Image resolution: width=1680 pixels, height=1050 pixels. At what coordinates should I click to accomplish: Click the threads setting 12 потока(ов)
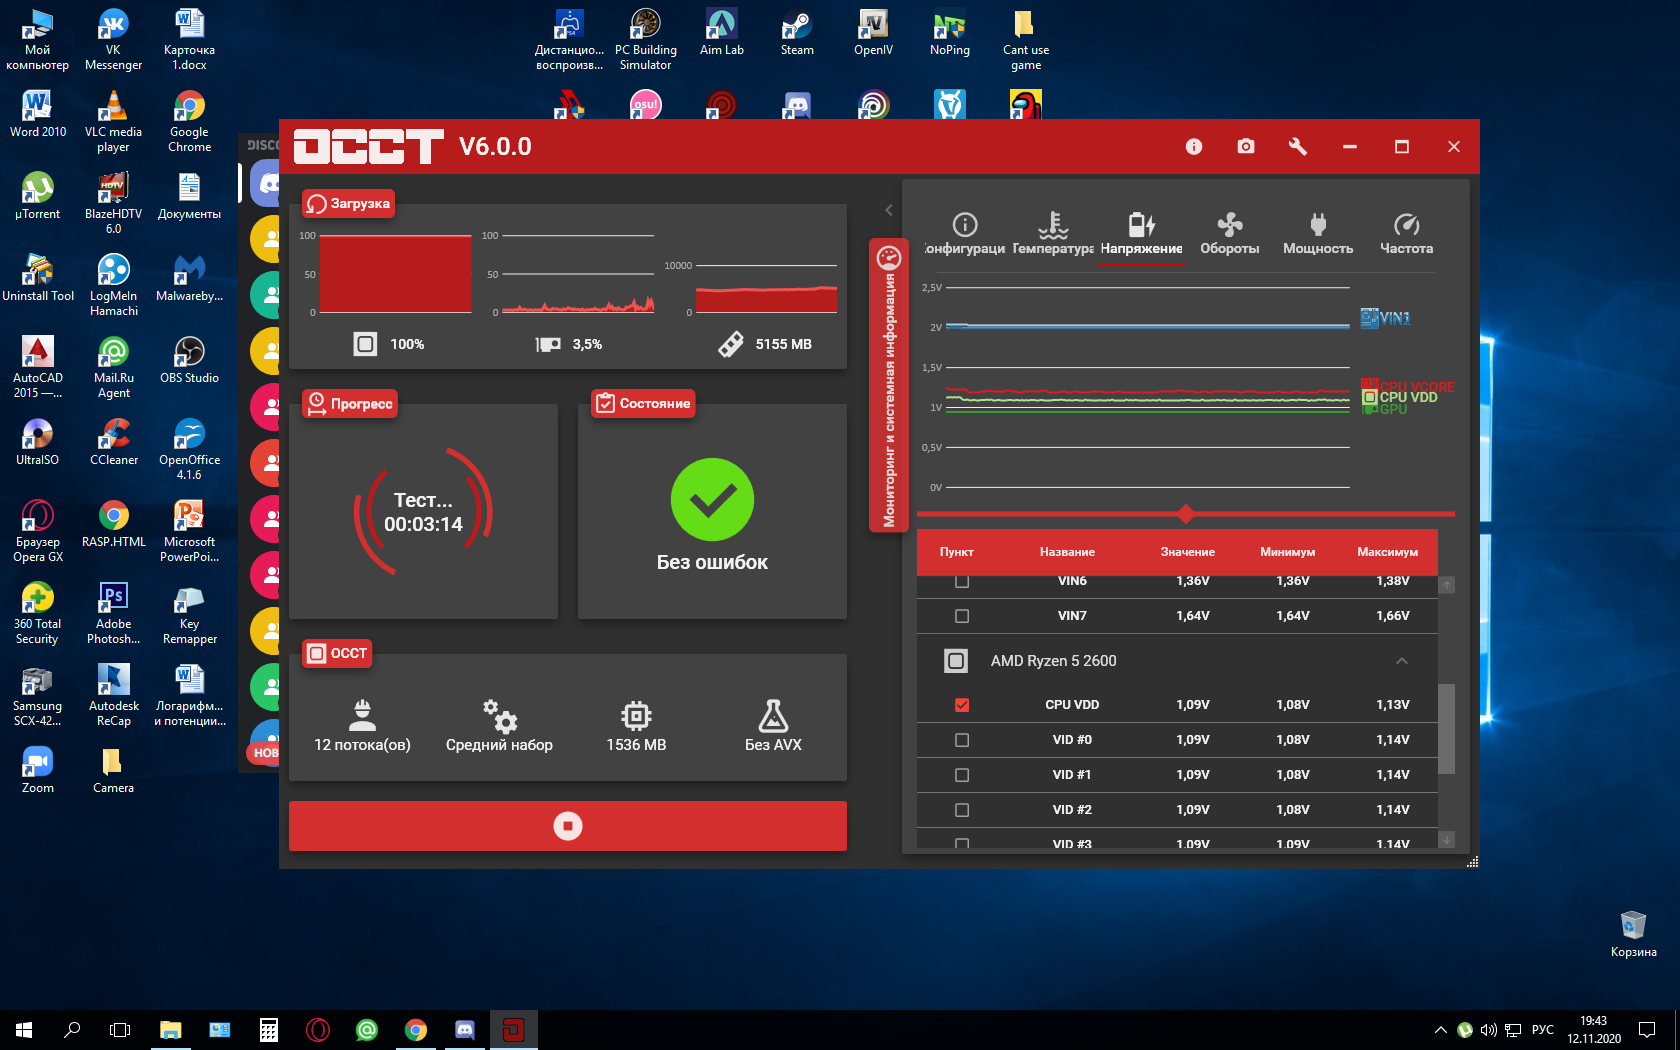(x=362, y=727)
